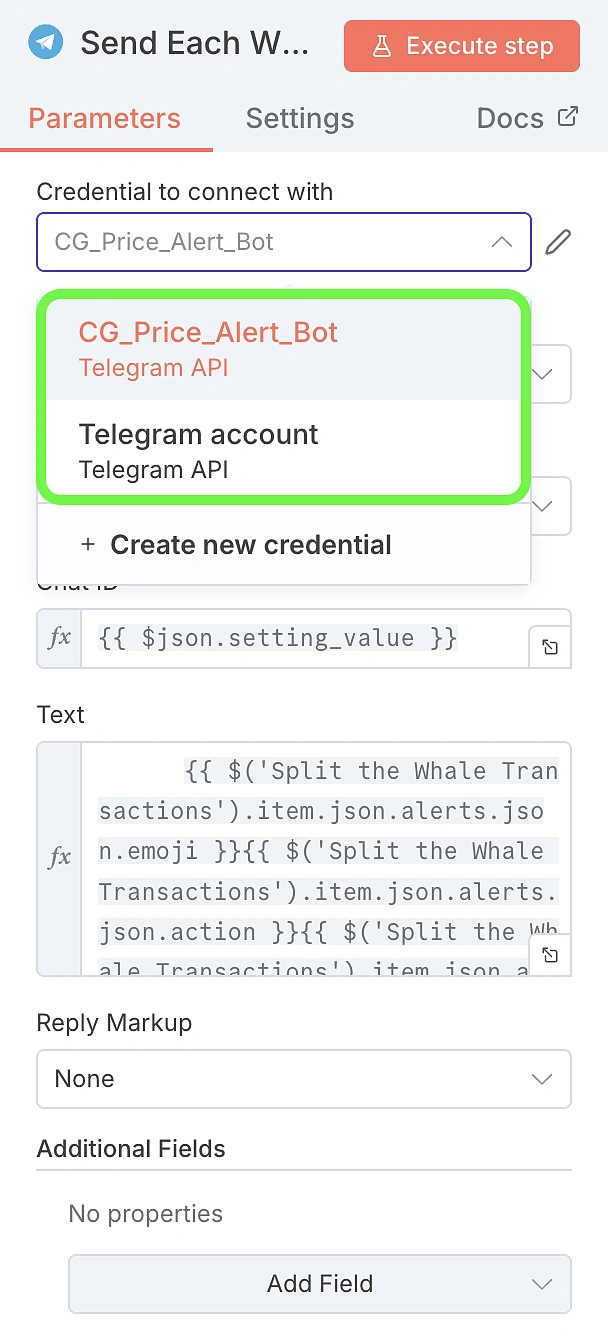The width and height of the screenshot is (608, 1336).
Task: Switch to the Parameters tab
Action: pyautogui.click(x=105, y=119)
